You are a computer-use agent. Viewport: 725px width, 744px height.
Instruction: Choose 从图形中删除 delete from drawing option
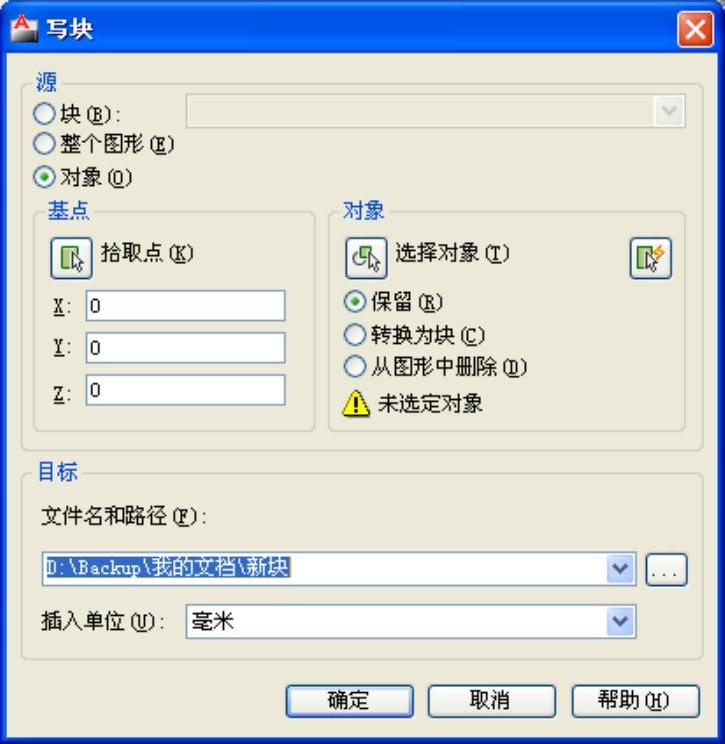(354, 366)
